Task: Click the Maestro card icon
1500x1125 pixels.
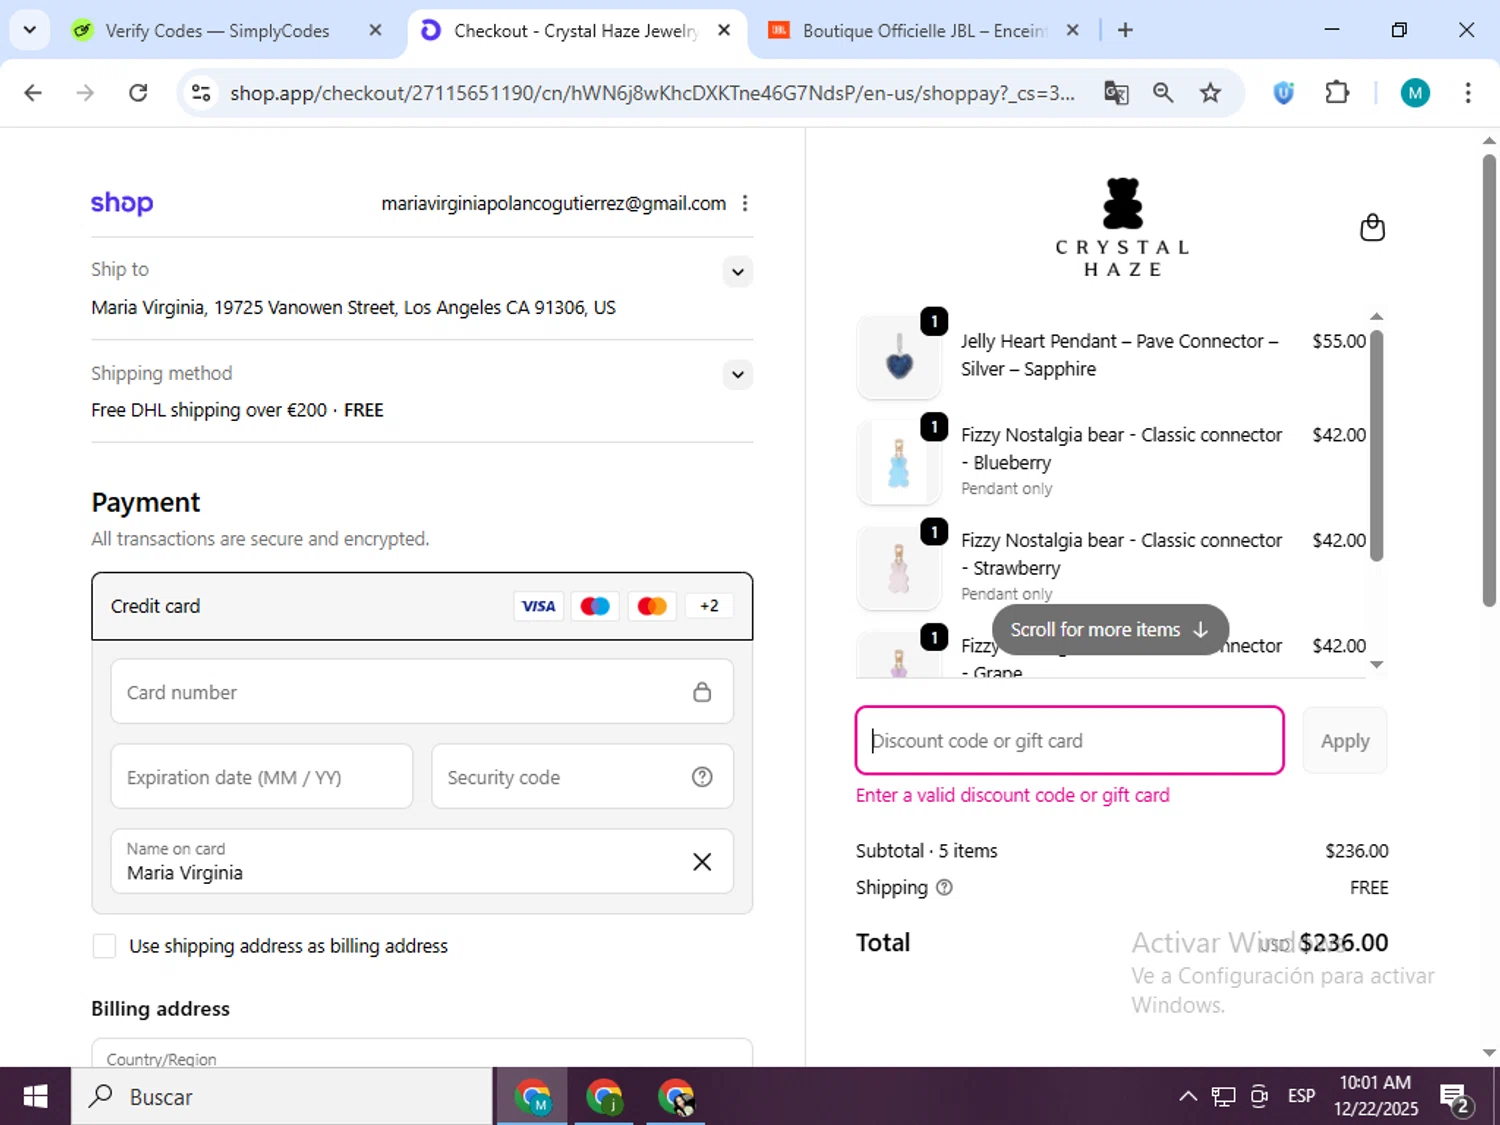Action: click(x=595, y=606)
